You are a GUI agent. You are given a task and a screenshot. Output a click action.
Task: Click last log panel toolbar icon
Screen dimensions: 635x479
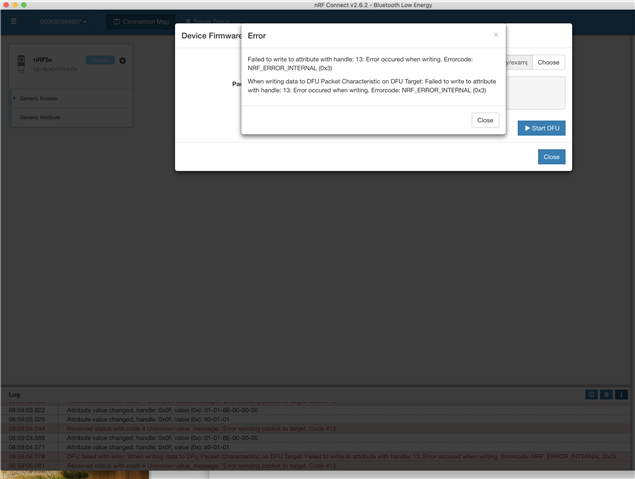tap(621, 395)
